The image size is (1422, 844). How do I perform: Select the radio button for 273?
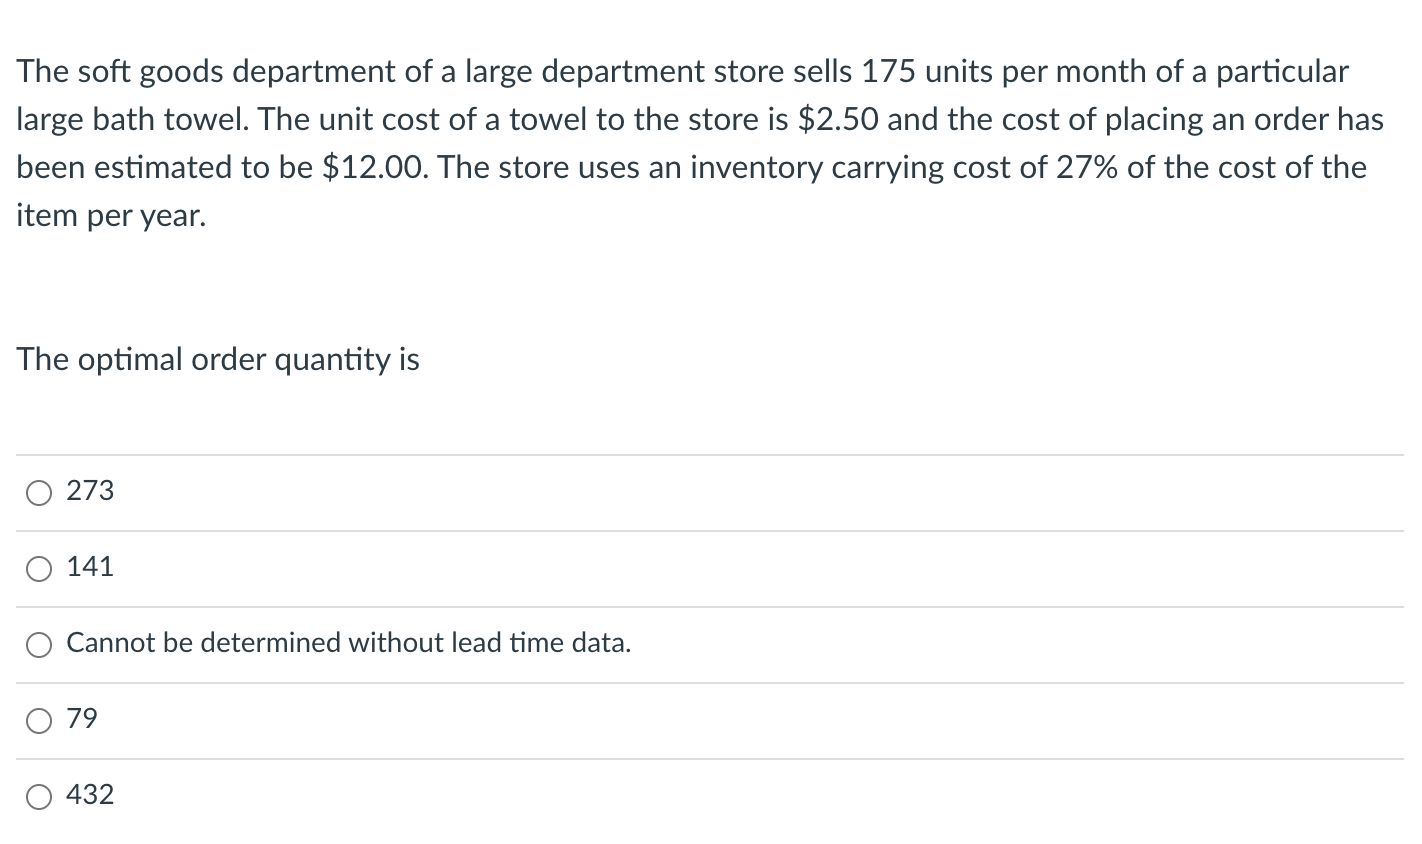tap(39, 492)
